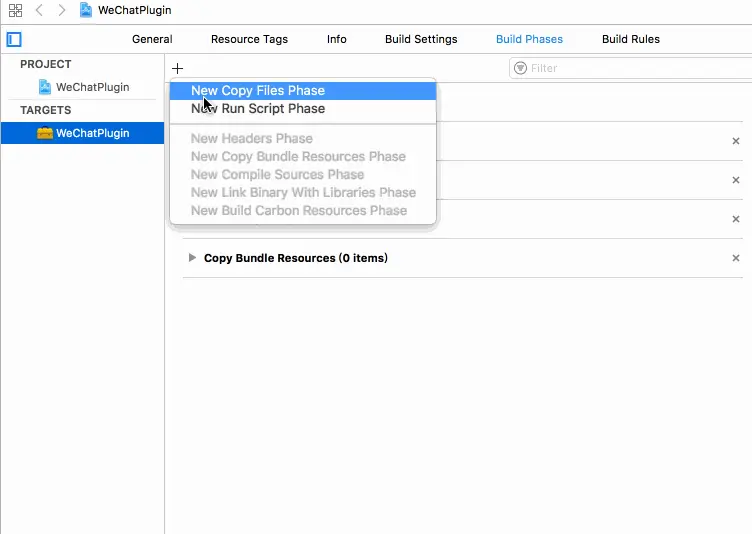Open the related items grid icon

(15, 10)
